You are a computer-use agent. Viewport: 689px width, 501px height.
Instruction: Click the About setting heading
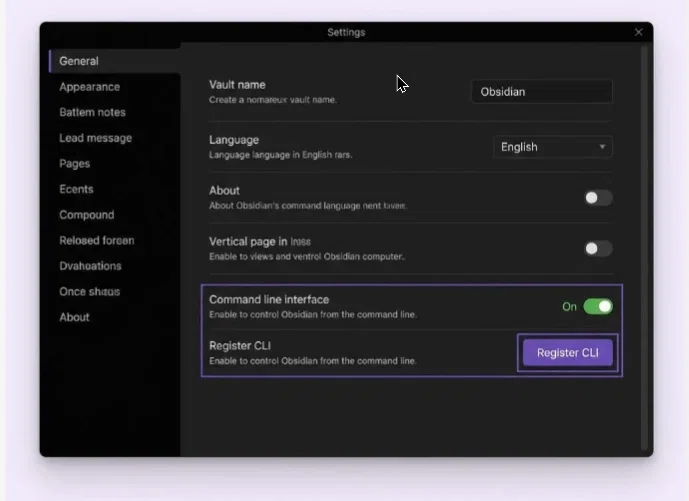point(225,191)
